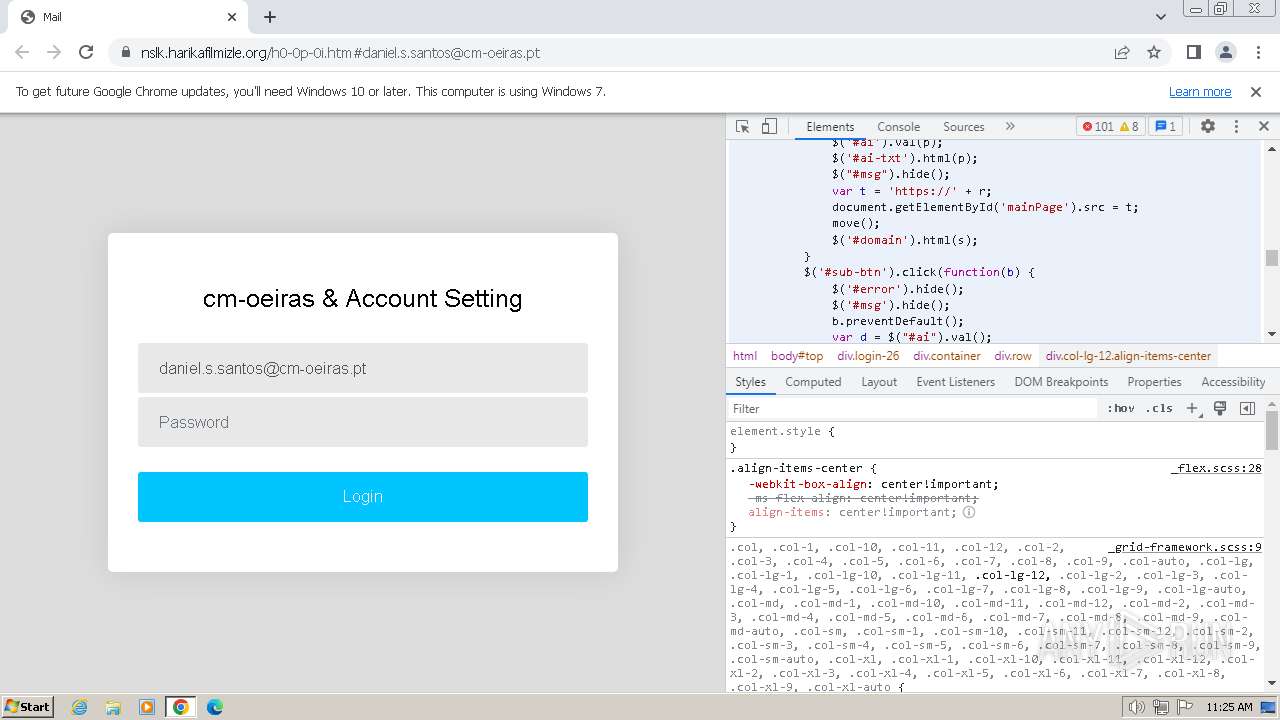Open the Chrome profile avatar
The width and height of the screenshot is (1280, 720).
point(1226,52)
